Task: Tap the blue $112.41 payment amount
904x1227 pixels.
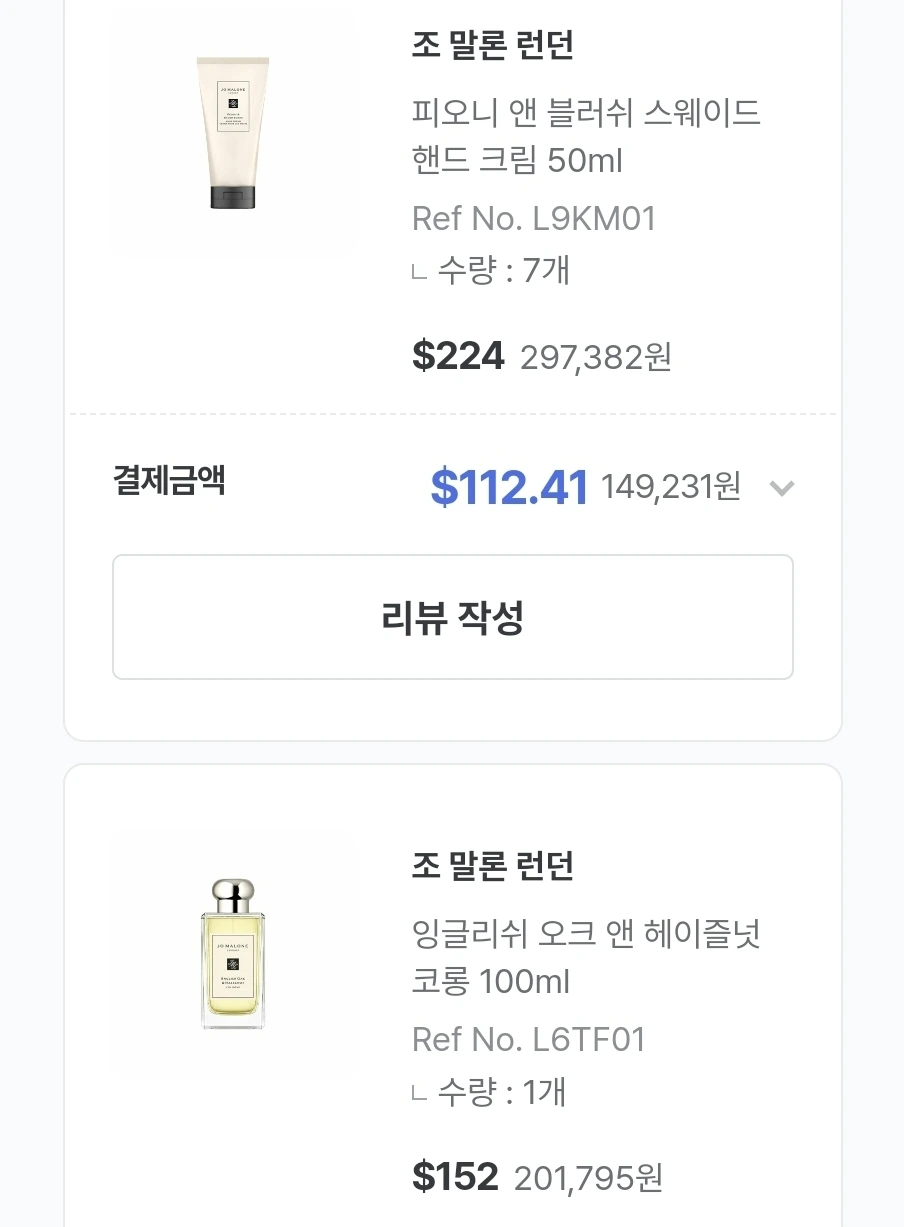Action: 509,487
